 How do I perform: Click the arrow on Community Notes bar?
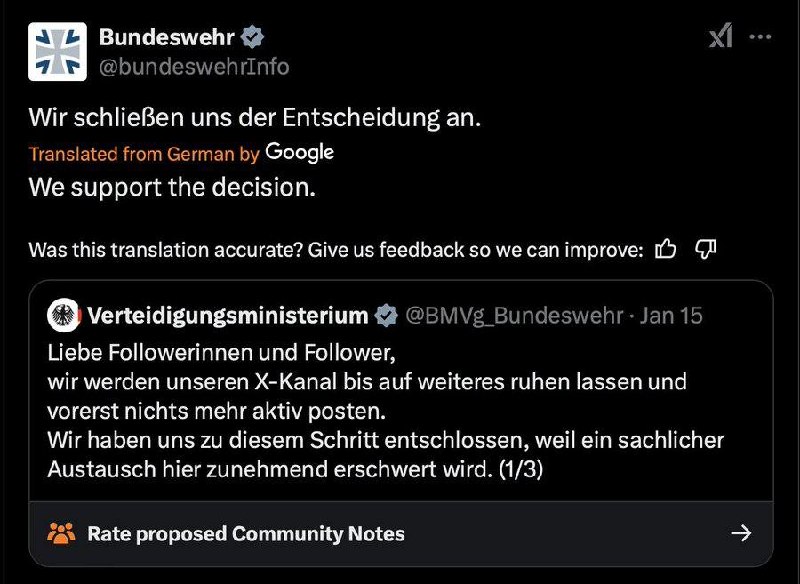pos(741,533)
